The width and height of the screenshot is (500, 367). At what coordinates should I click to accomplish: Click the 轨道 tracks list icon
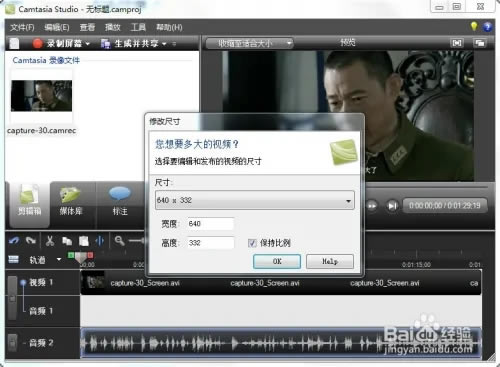tap(13, 259)
